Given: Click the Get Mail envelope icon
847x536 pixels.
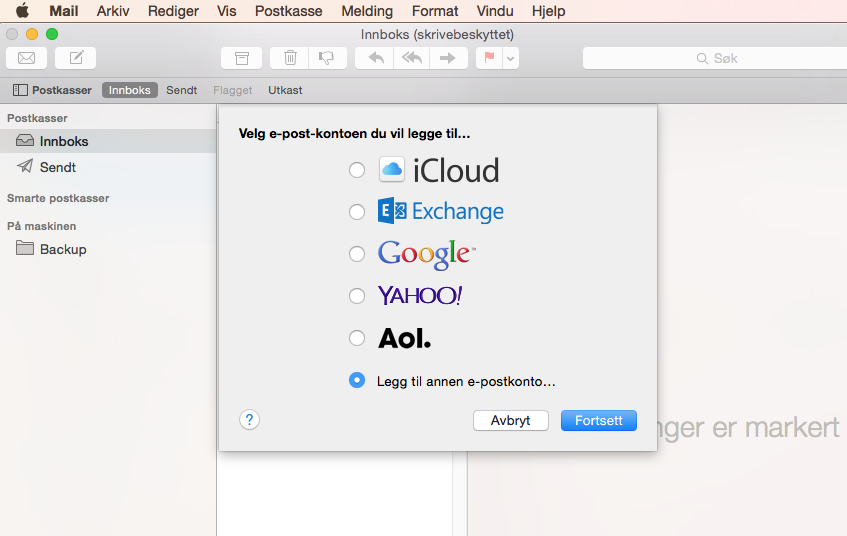Looking at the screenshot, I should click(26, 58).
